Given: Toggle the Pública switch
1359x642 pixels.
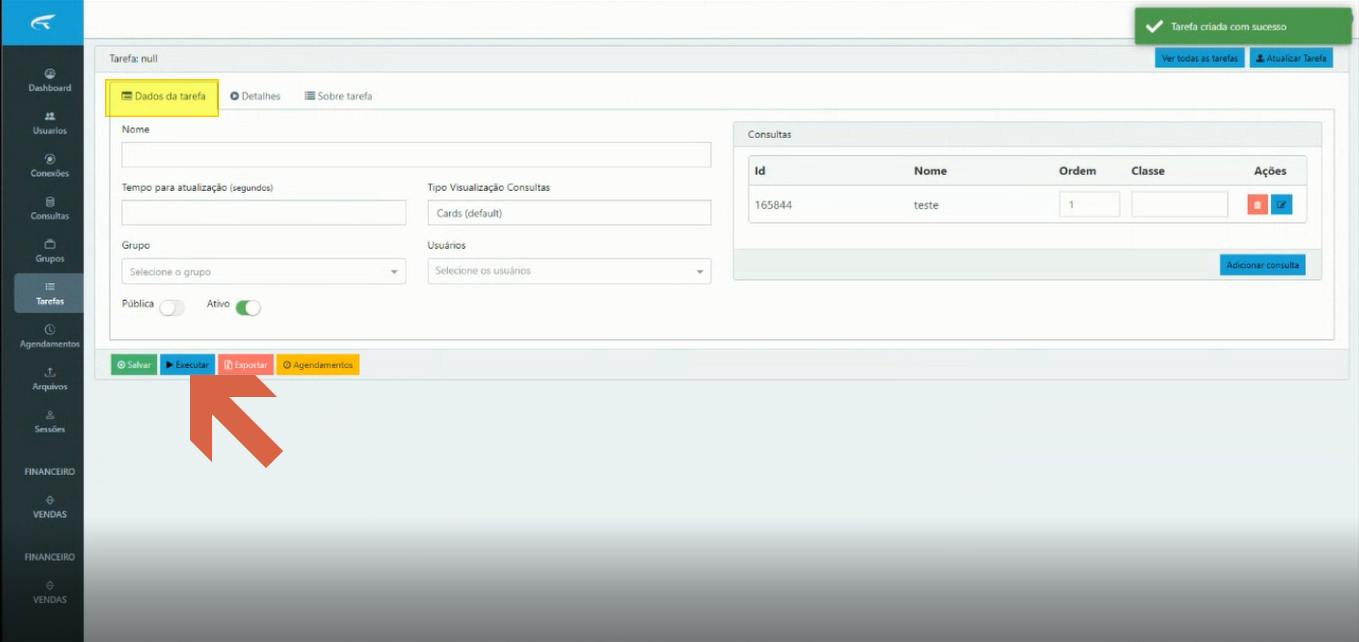Looking at the screenshot, I should tap(172, 308).
